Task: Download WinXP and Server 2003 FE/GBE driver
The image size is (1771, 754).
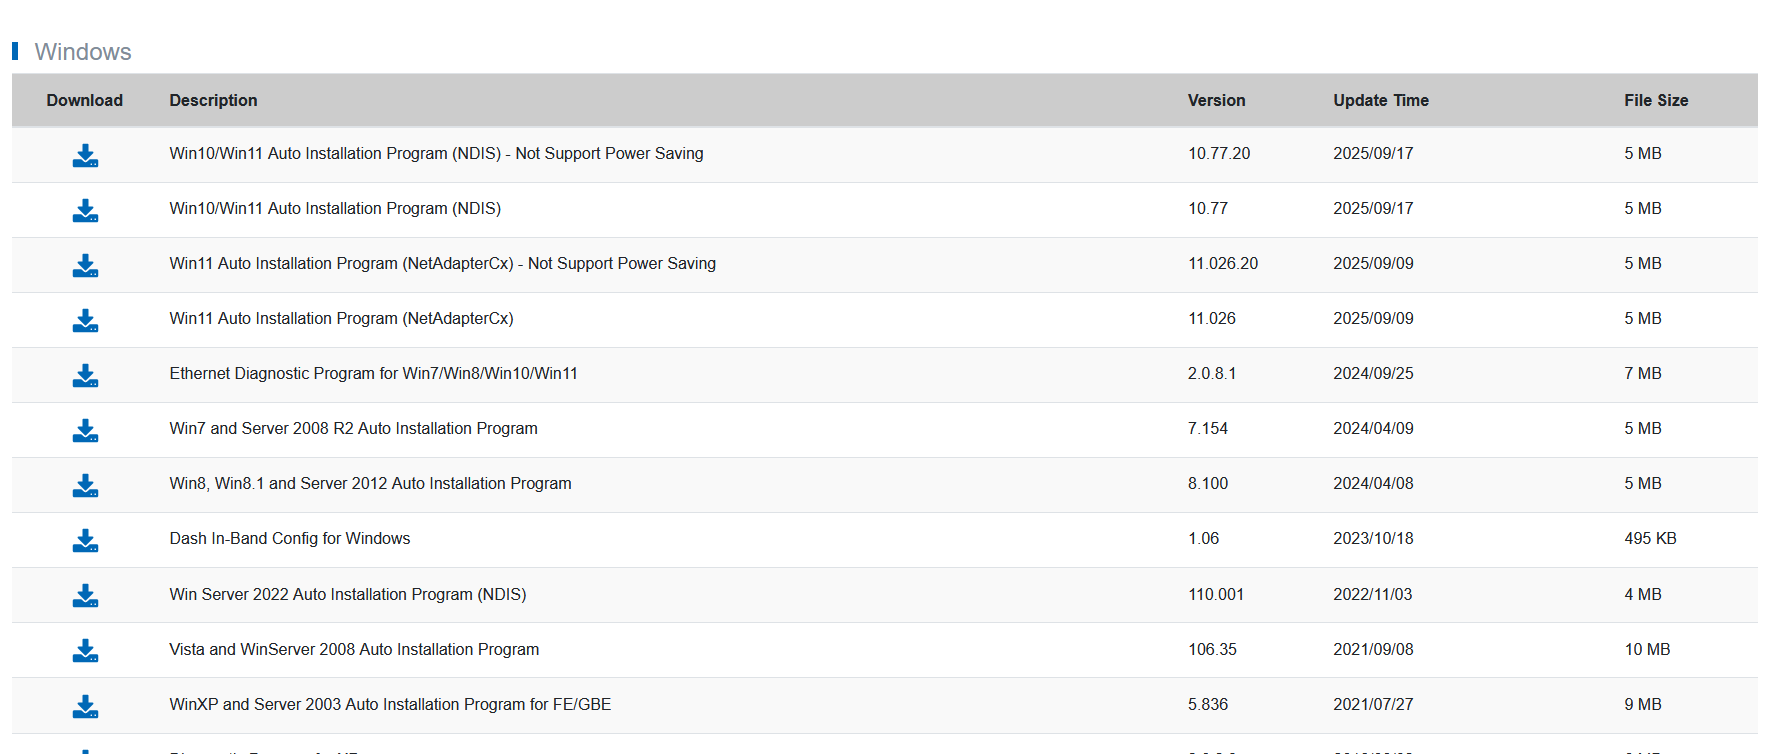Action: click(85, 706)
